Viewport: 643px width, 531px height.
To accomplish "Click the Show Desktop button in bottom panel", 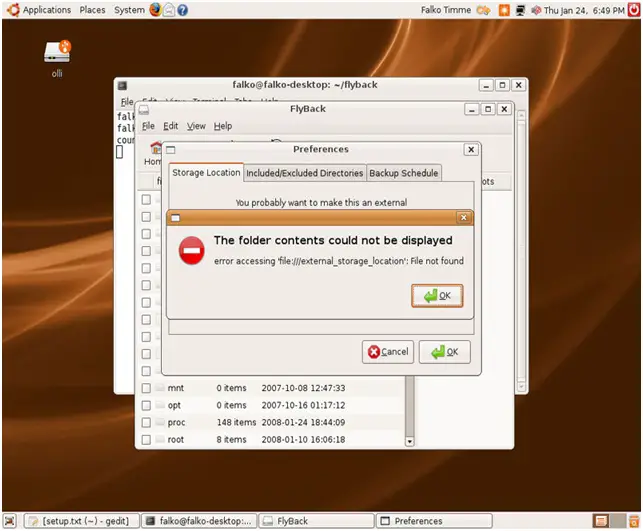I will (10, 521).
